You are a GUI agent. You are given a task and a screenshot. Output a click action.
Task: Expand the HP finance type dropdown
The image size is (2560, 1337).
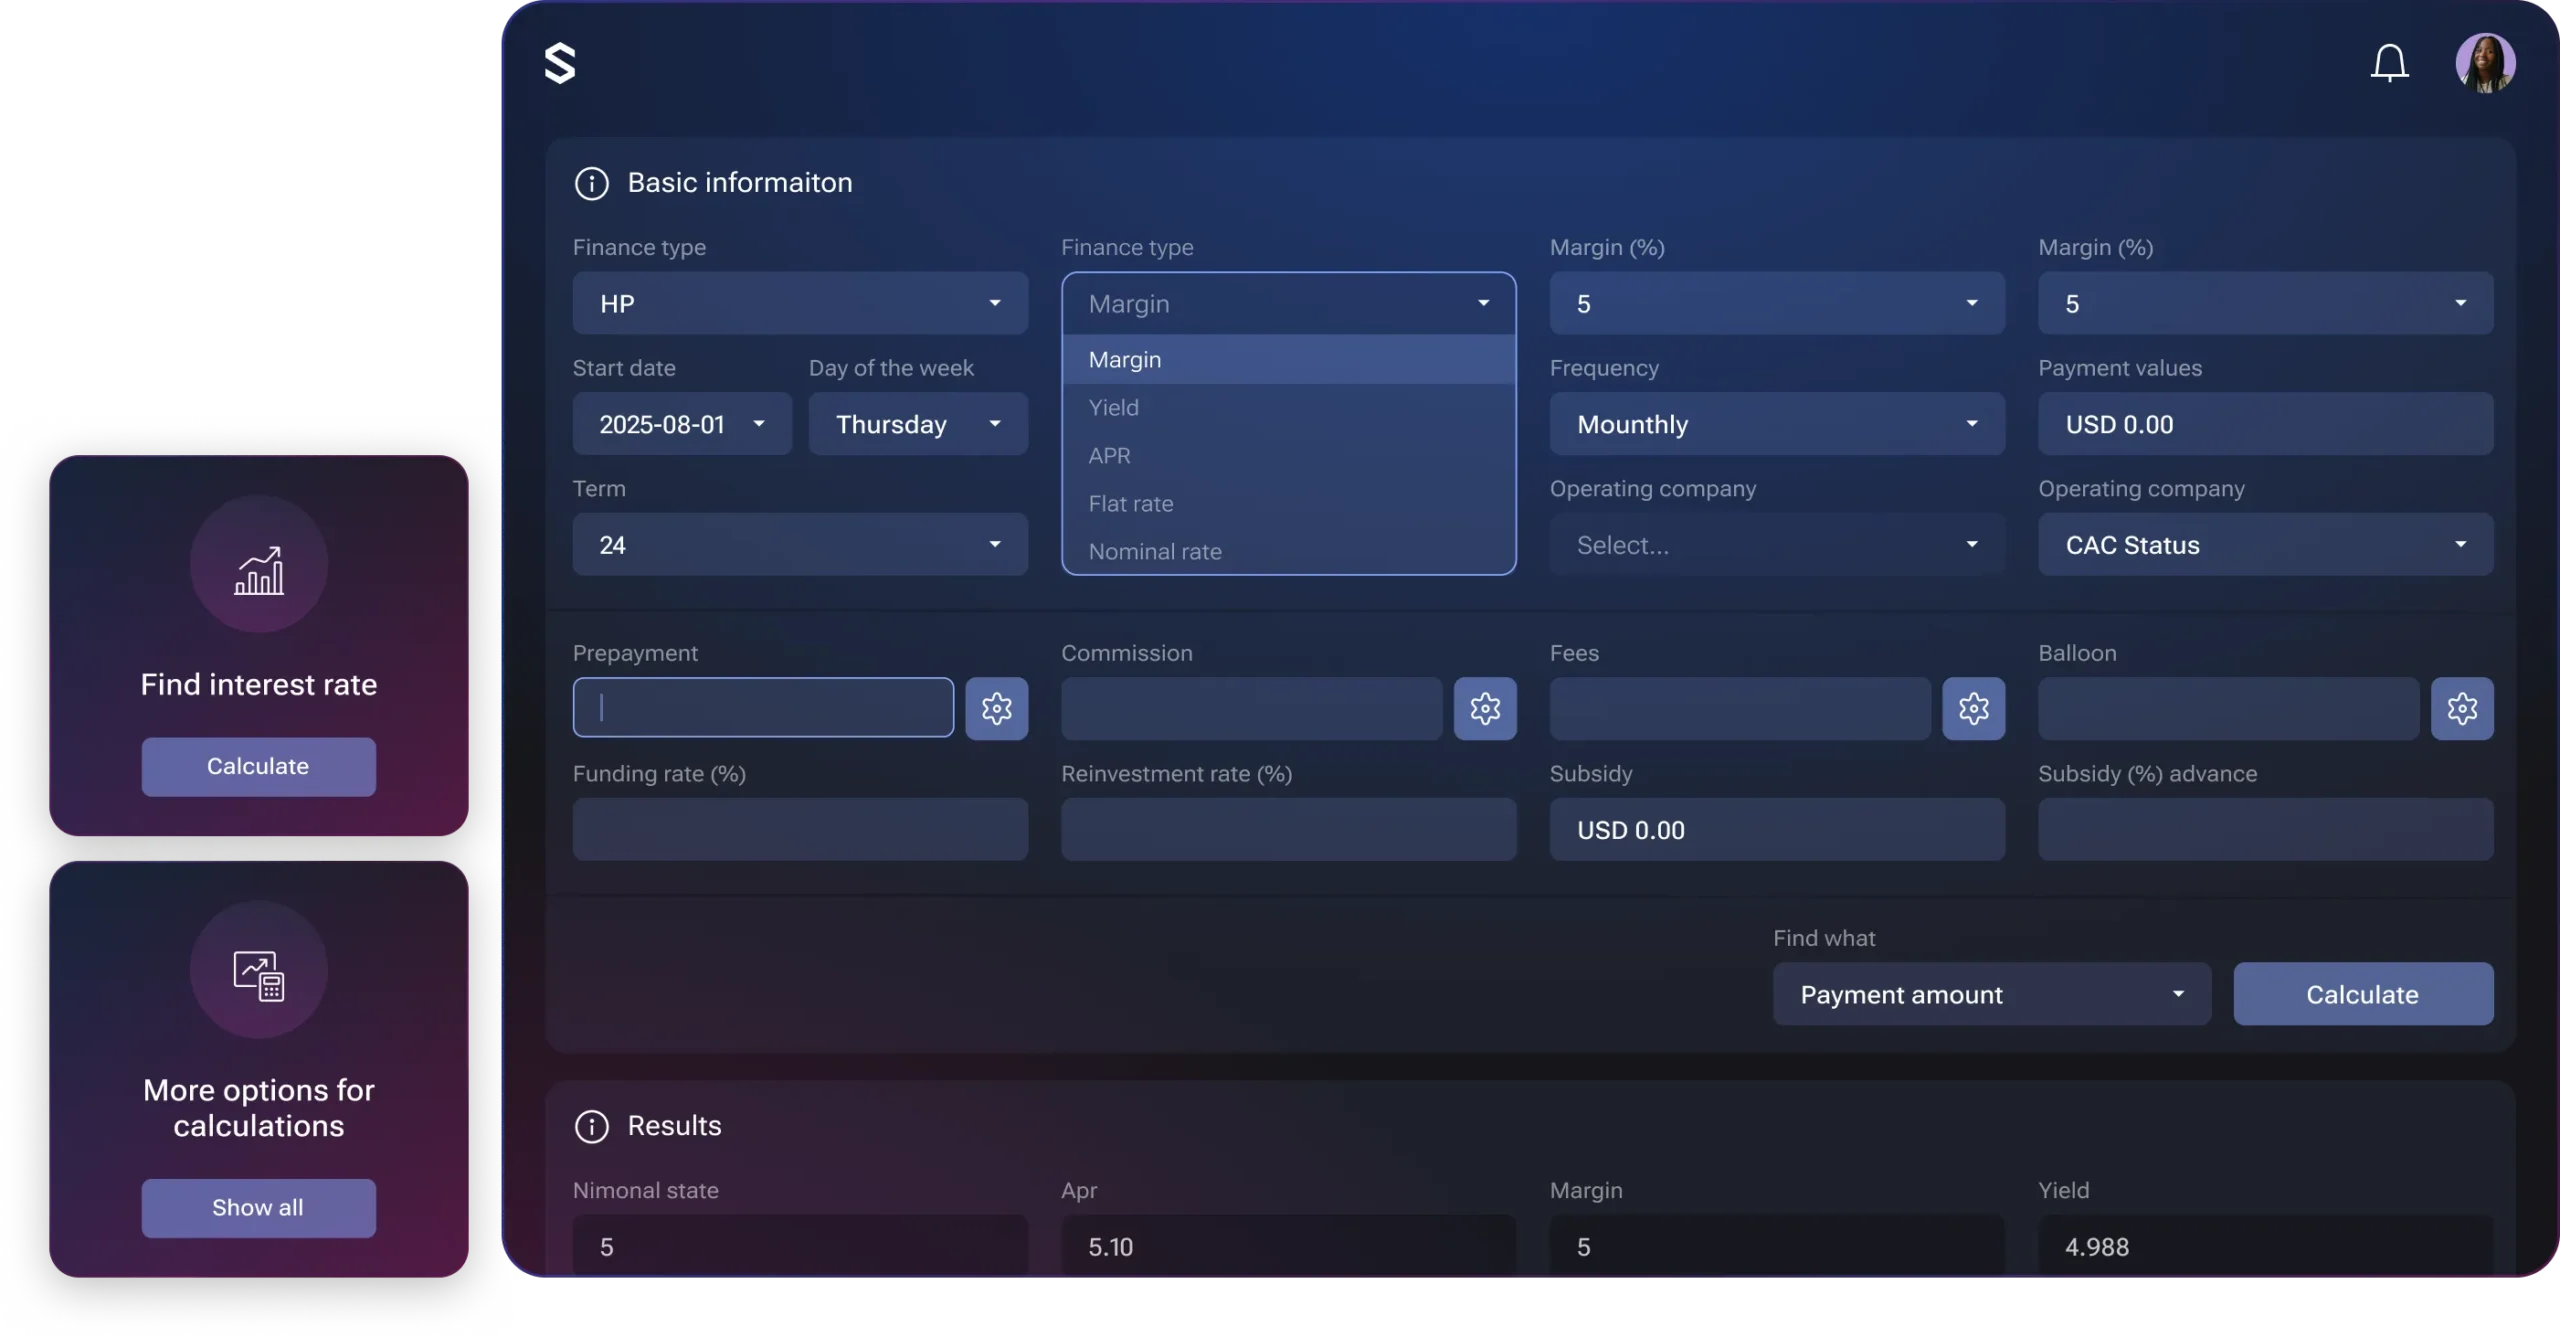pyautogui.click(x=800, y=303)
